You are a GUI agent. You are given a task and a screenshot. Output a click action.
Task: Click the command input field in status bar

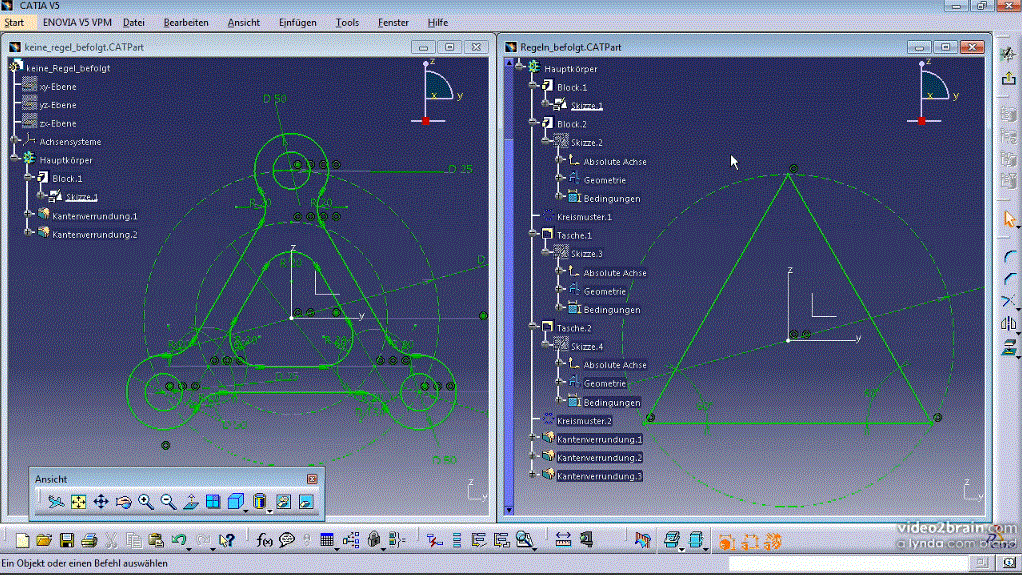point(848,563)
